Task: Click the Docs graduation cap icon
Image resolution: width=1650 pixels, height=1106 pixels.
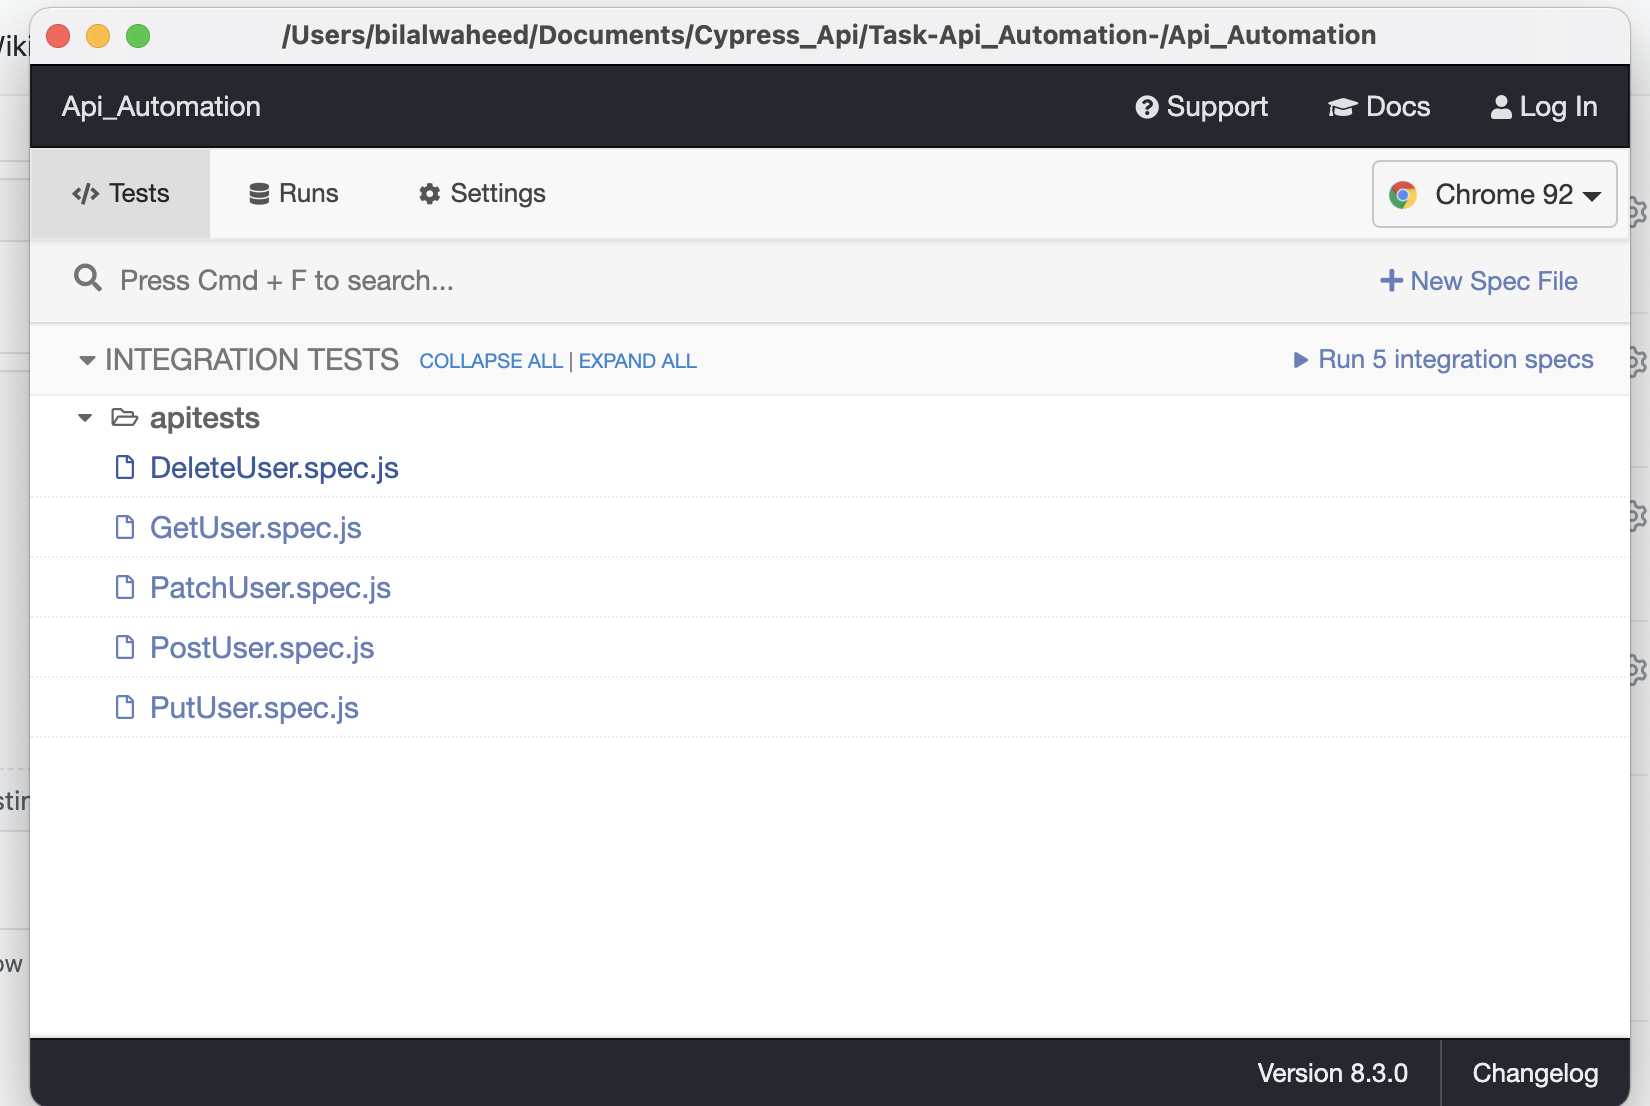Action: 1342,107
